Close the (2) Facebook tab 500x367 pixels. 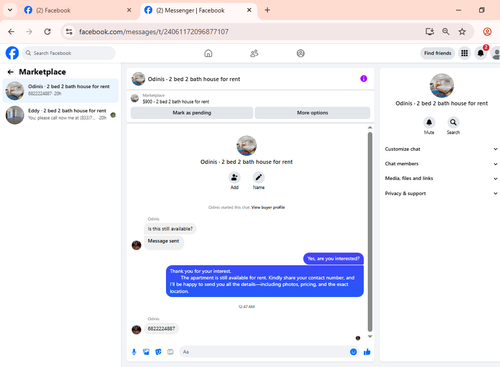[x=129, y=10]
